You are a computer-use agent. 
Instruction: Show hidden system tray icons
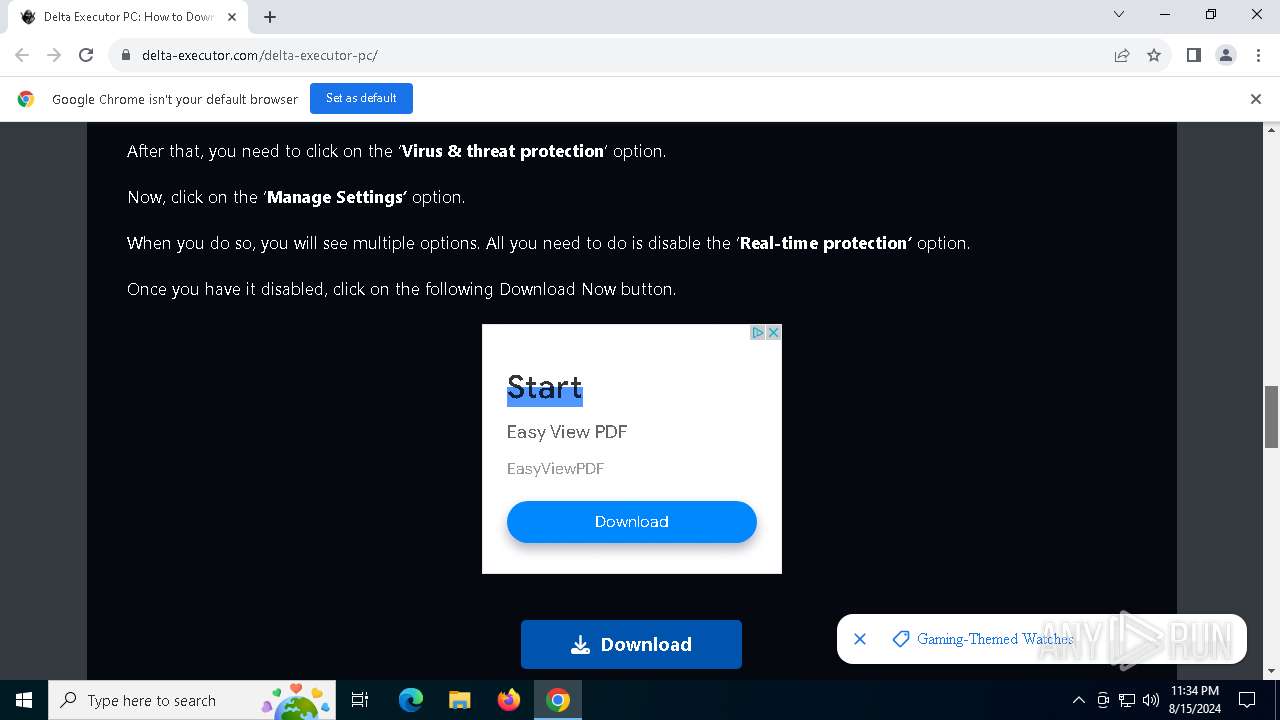pos(1078,700)
